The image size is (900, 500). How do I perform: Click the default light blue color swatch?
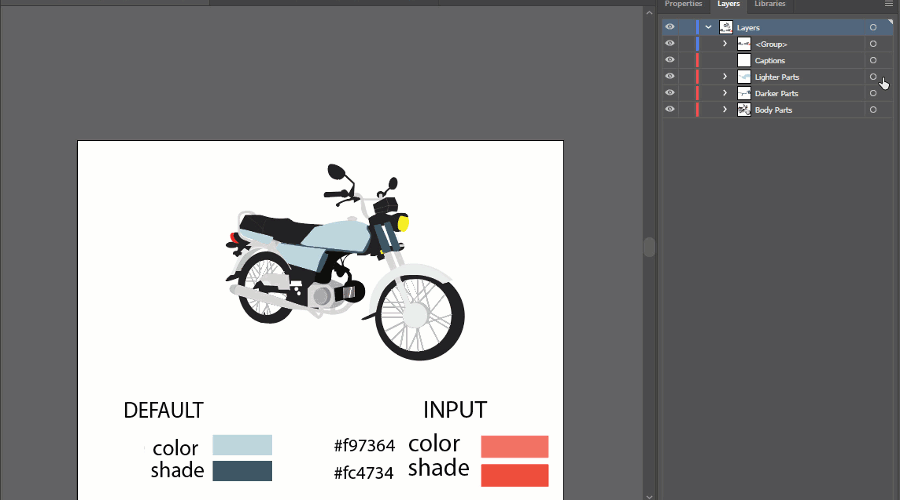coord(242,445)
